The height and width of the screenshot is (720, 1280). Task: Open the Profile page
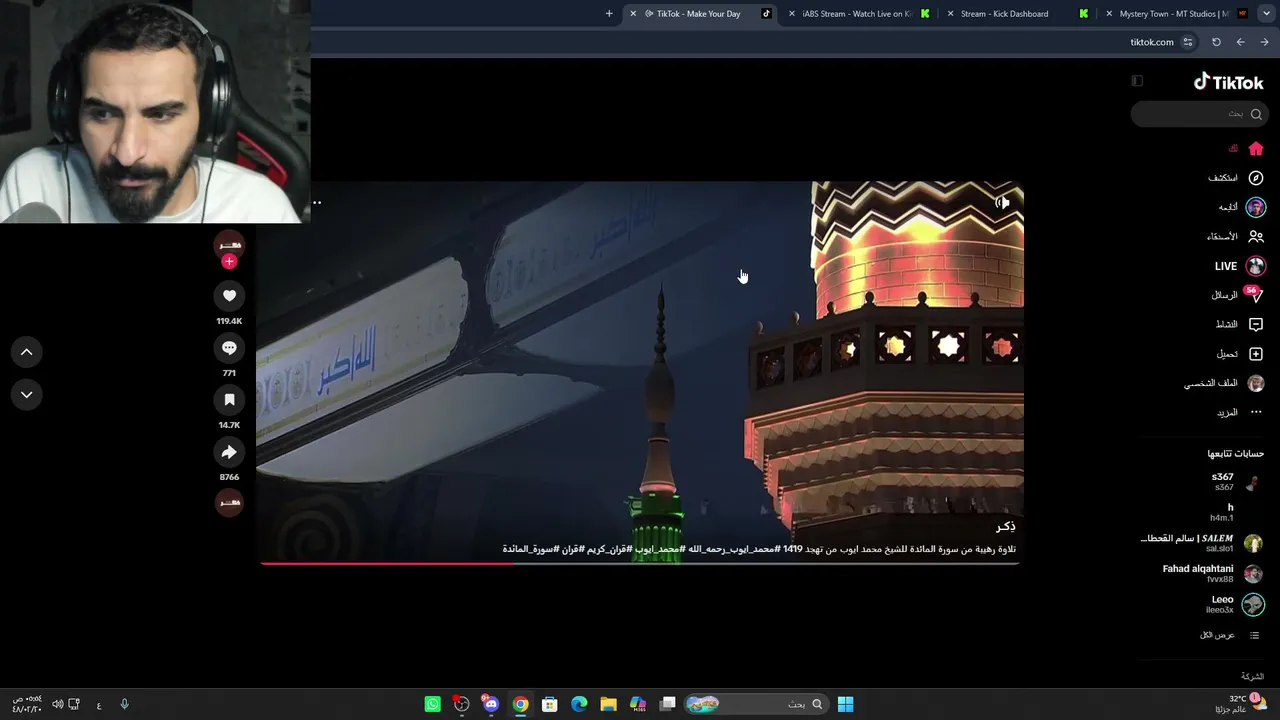click(1224, 384)
